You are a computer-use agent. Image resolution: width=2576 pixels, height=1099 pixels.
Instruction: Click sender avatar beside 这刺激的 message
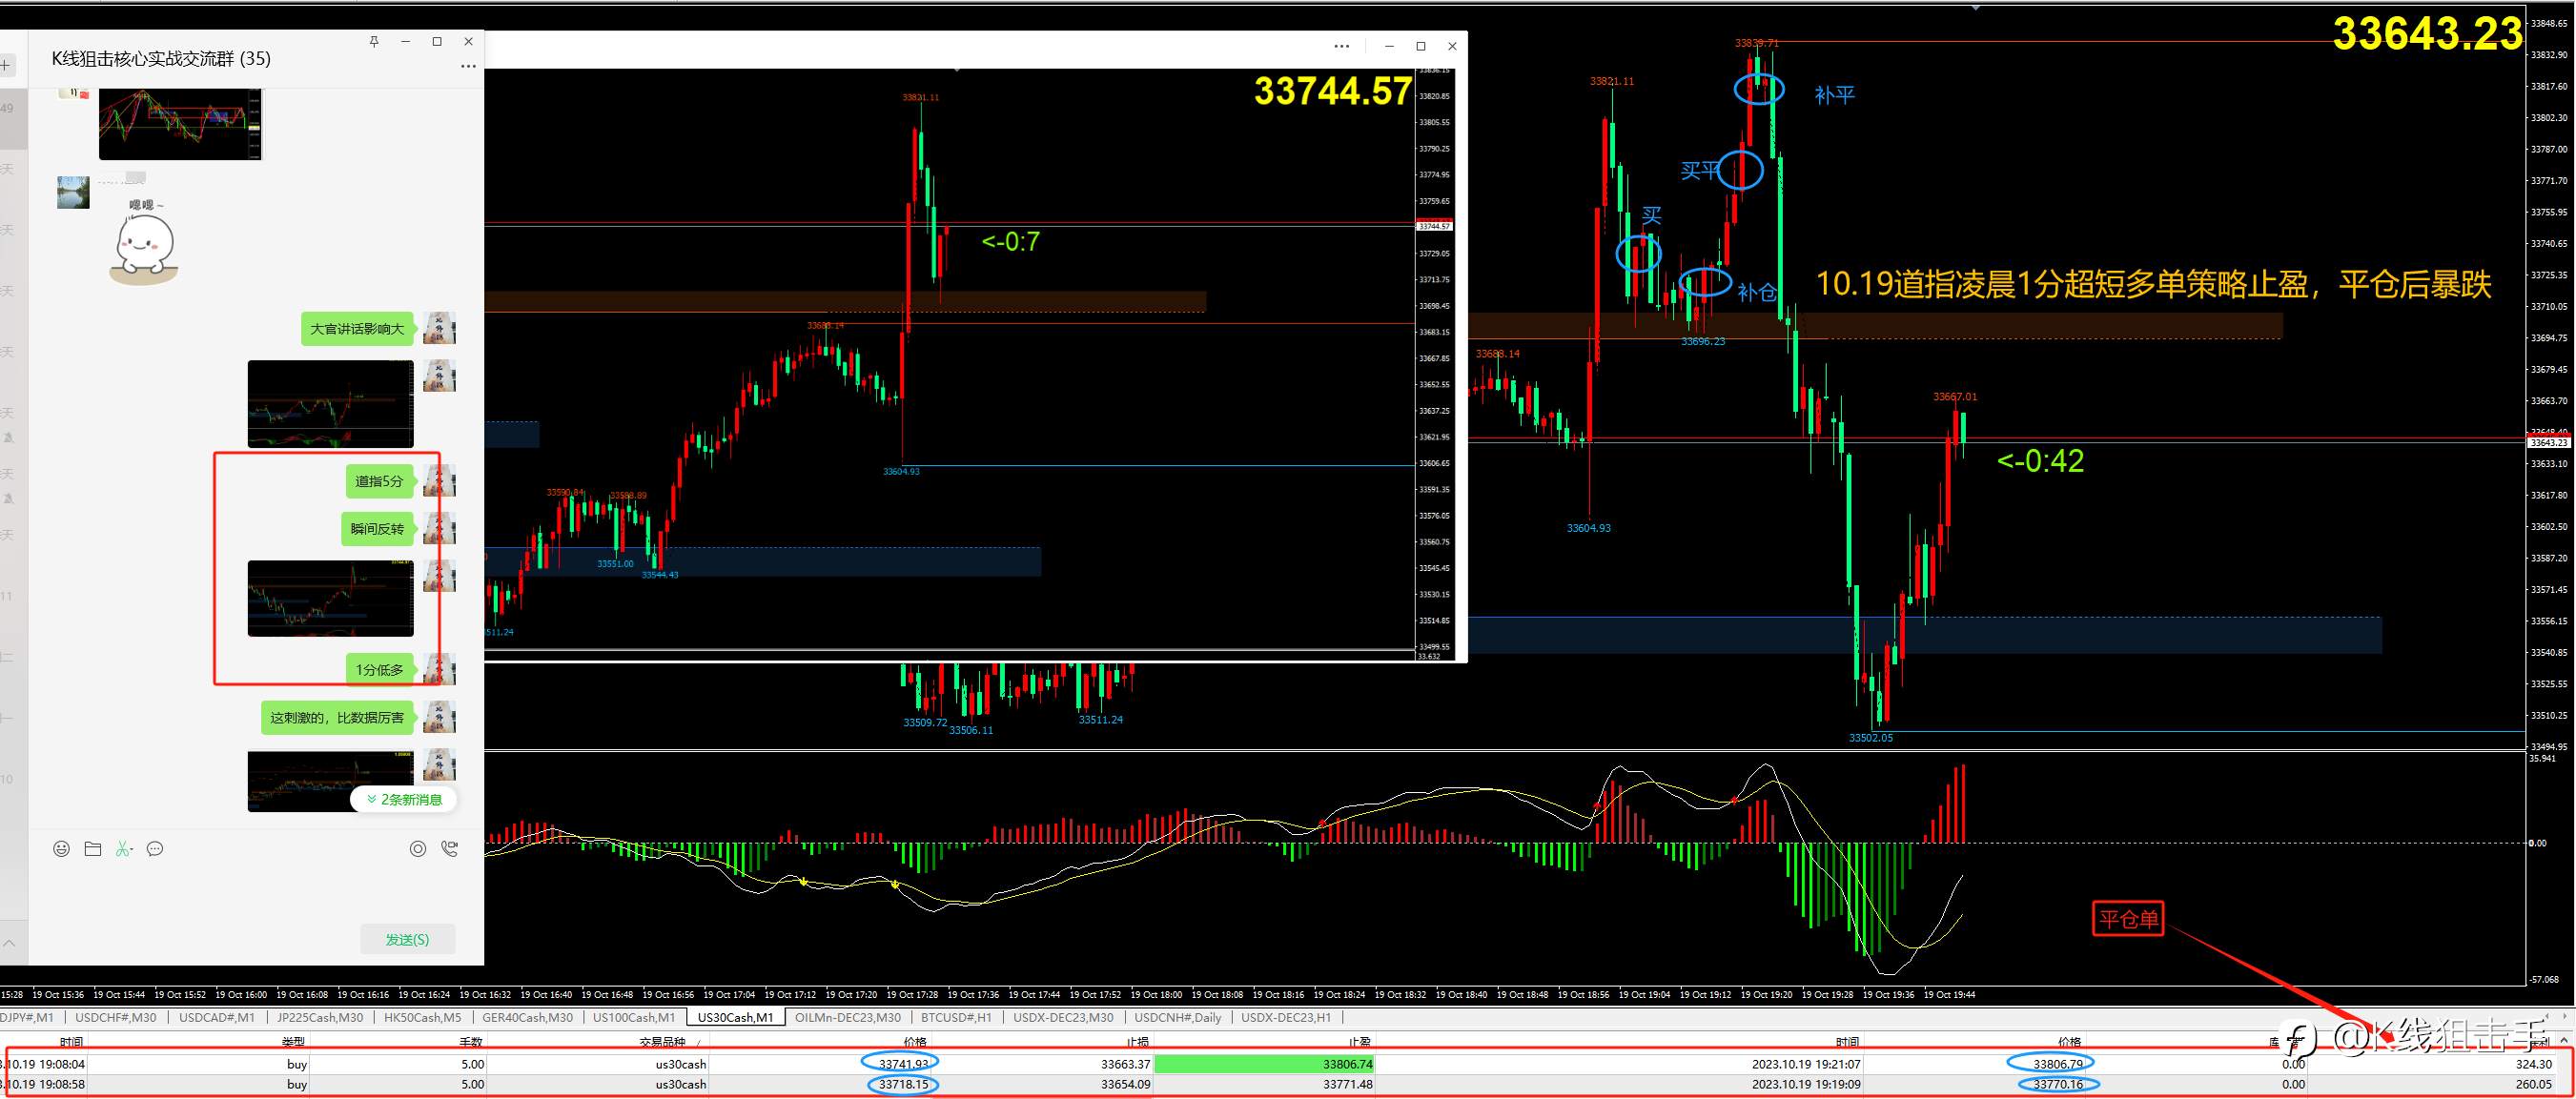coord(439,717)
